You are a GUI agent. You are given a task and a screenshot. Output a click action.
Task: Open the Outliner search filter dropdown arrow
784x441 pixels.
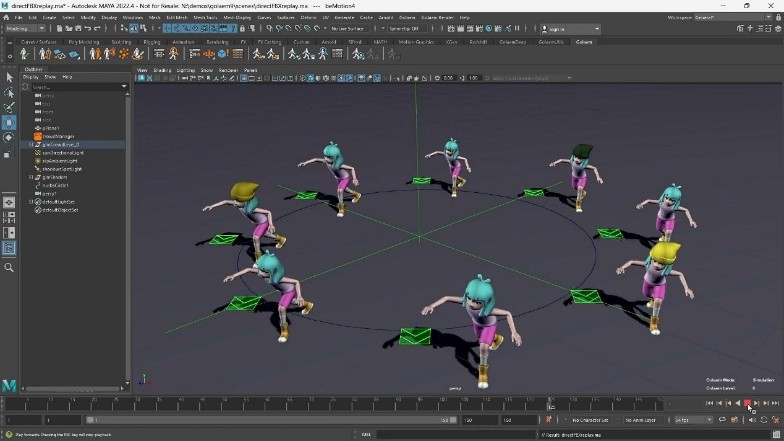124,87
